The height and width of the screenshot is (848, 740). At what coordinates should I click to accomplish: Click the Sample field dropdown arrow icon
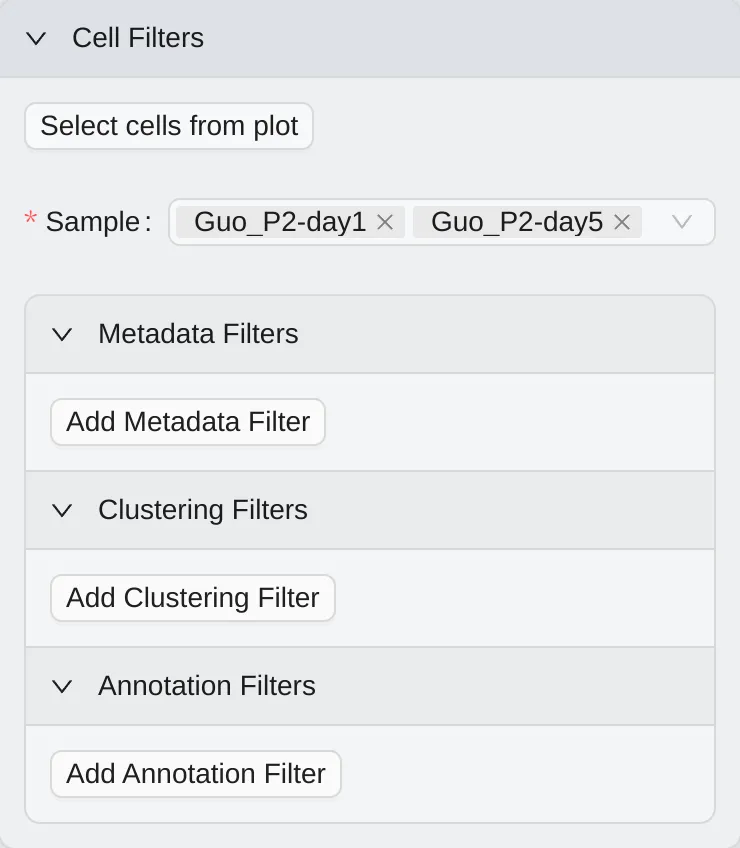click(681, 222)
